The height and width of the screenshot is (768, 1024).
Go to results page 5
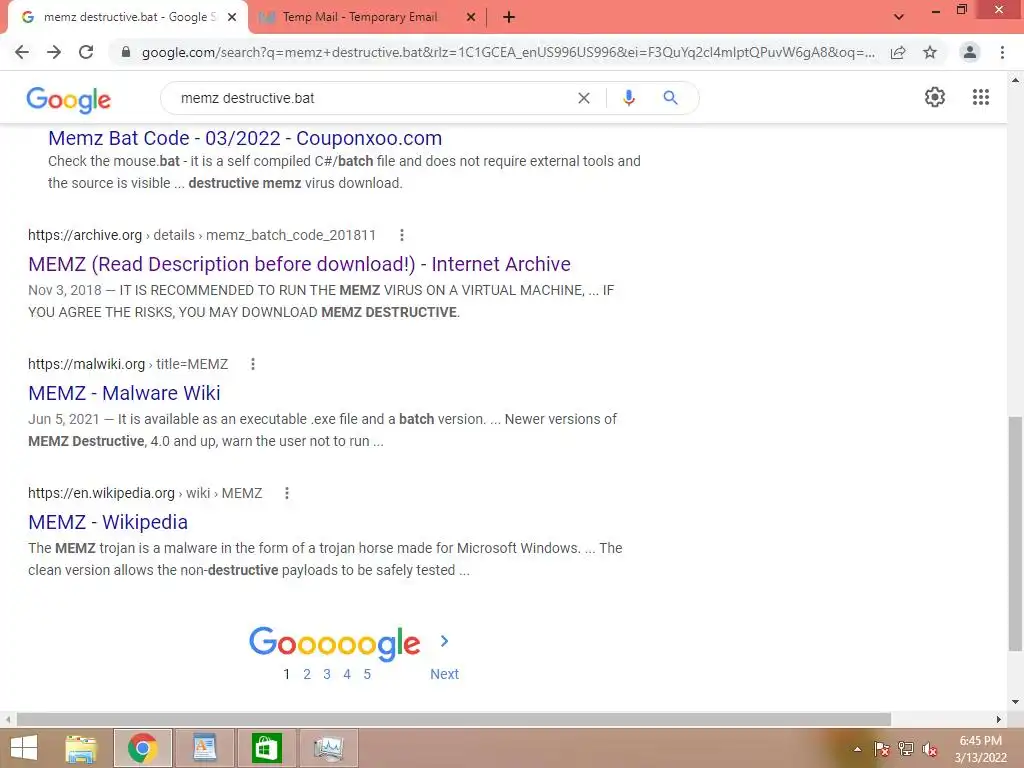(x=367, y=674)
